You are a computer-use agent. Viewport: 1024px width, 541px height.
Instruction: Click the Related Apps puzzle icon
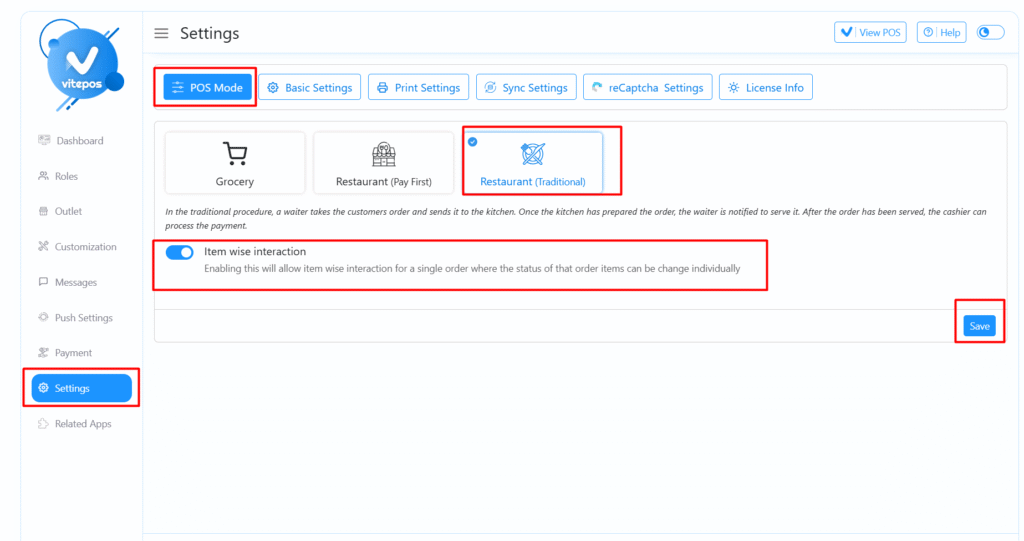point(43,423)
